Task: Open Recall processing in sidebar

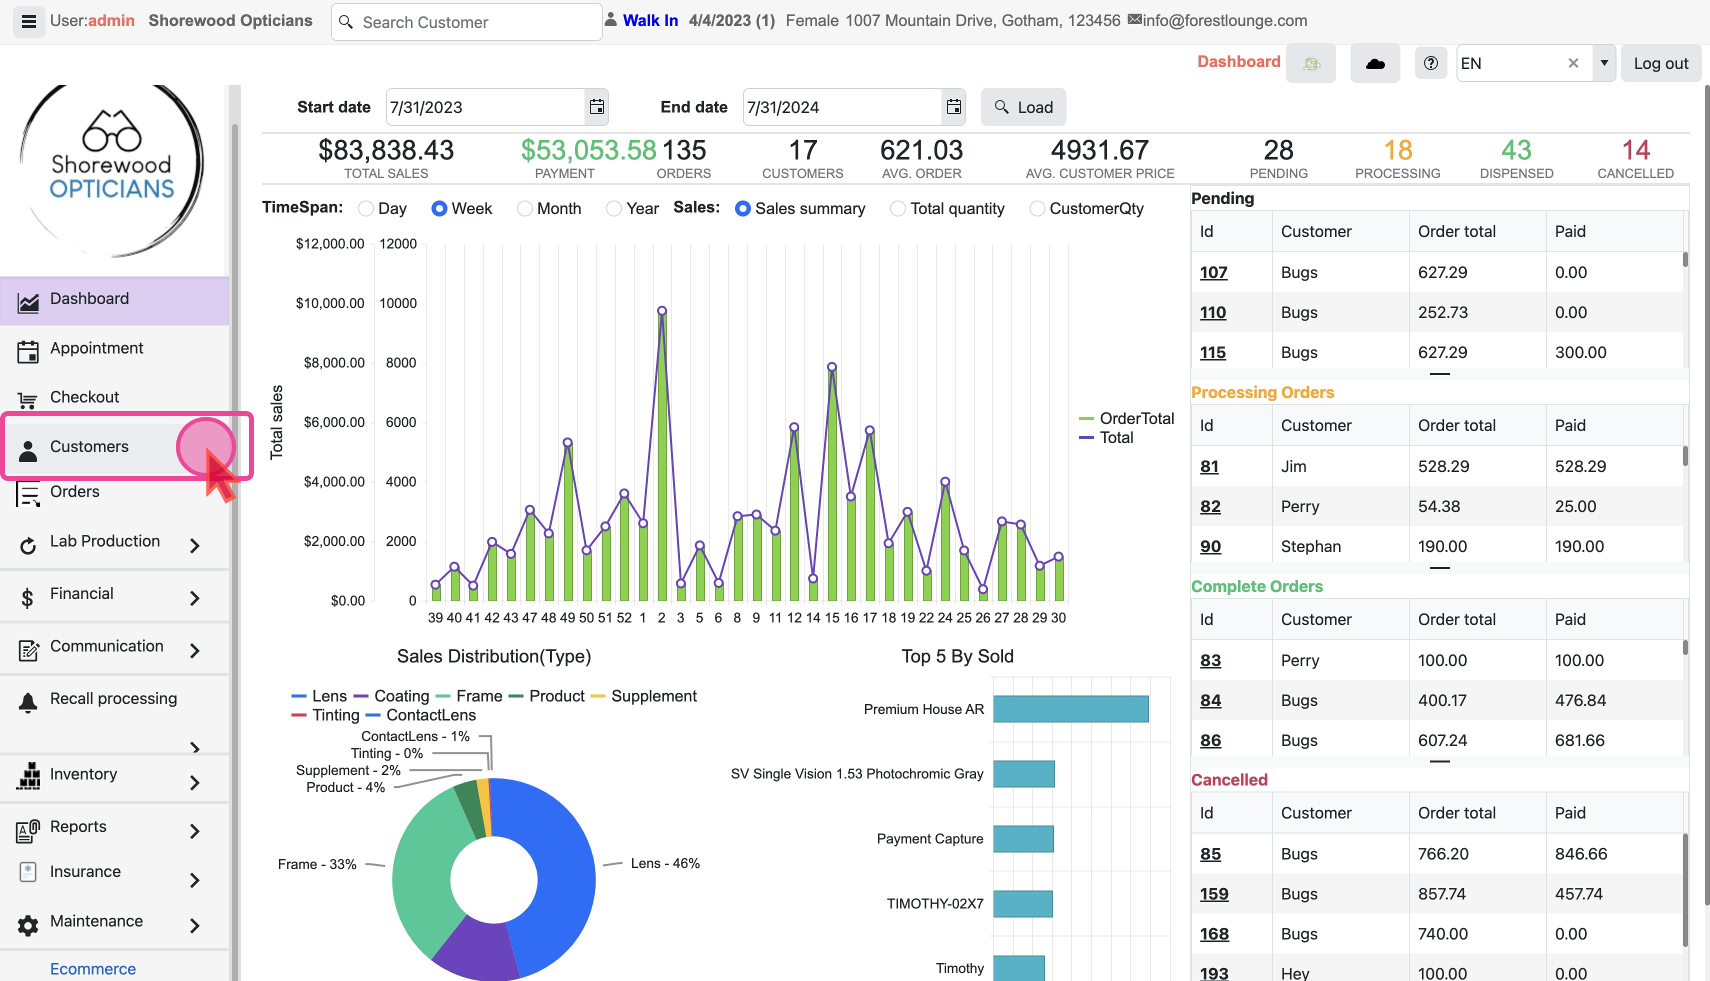Action: (113, 699)
